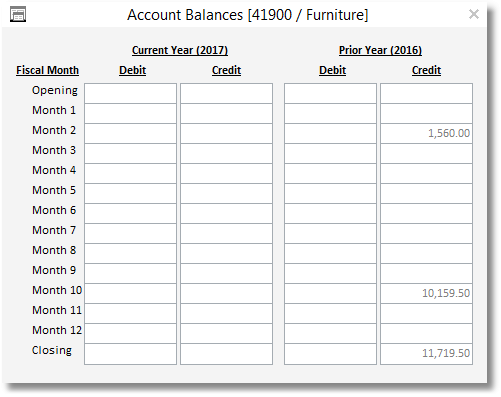Screen dimensions: 501x397
Task: Select the Month 9 Prior Year Debit field
Action: [330, 273]
